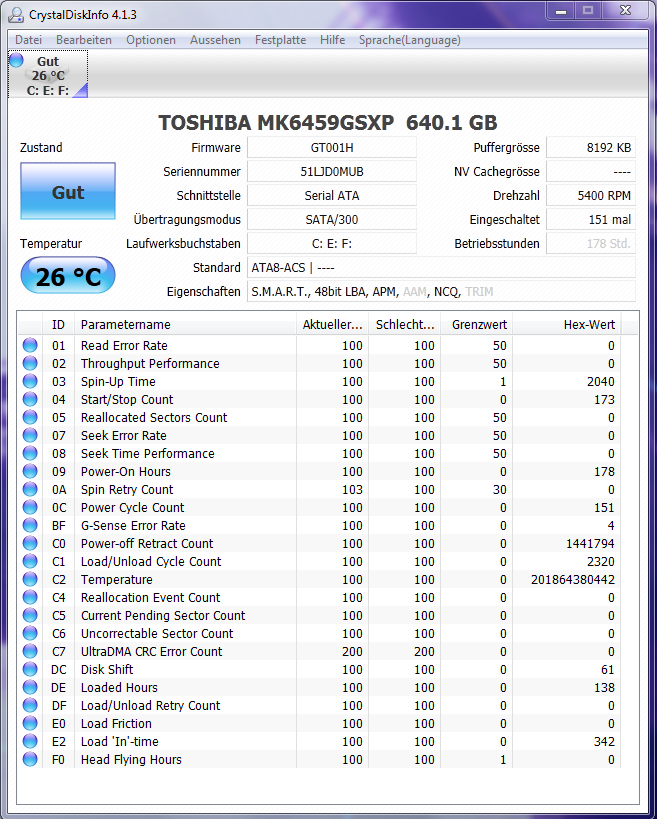Click status orb for Power Cycle Count
Screen dimensions: 657x819
pyautogui.click(x=30, y=507)
